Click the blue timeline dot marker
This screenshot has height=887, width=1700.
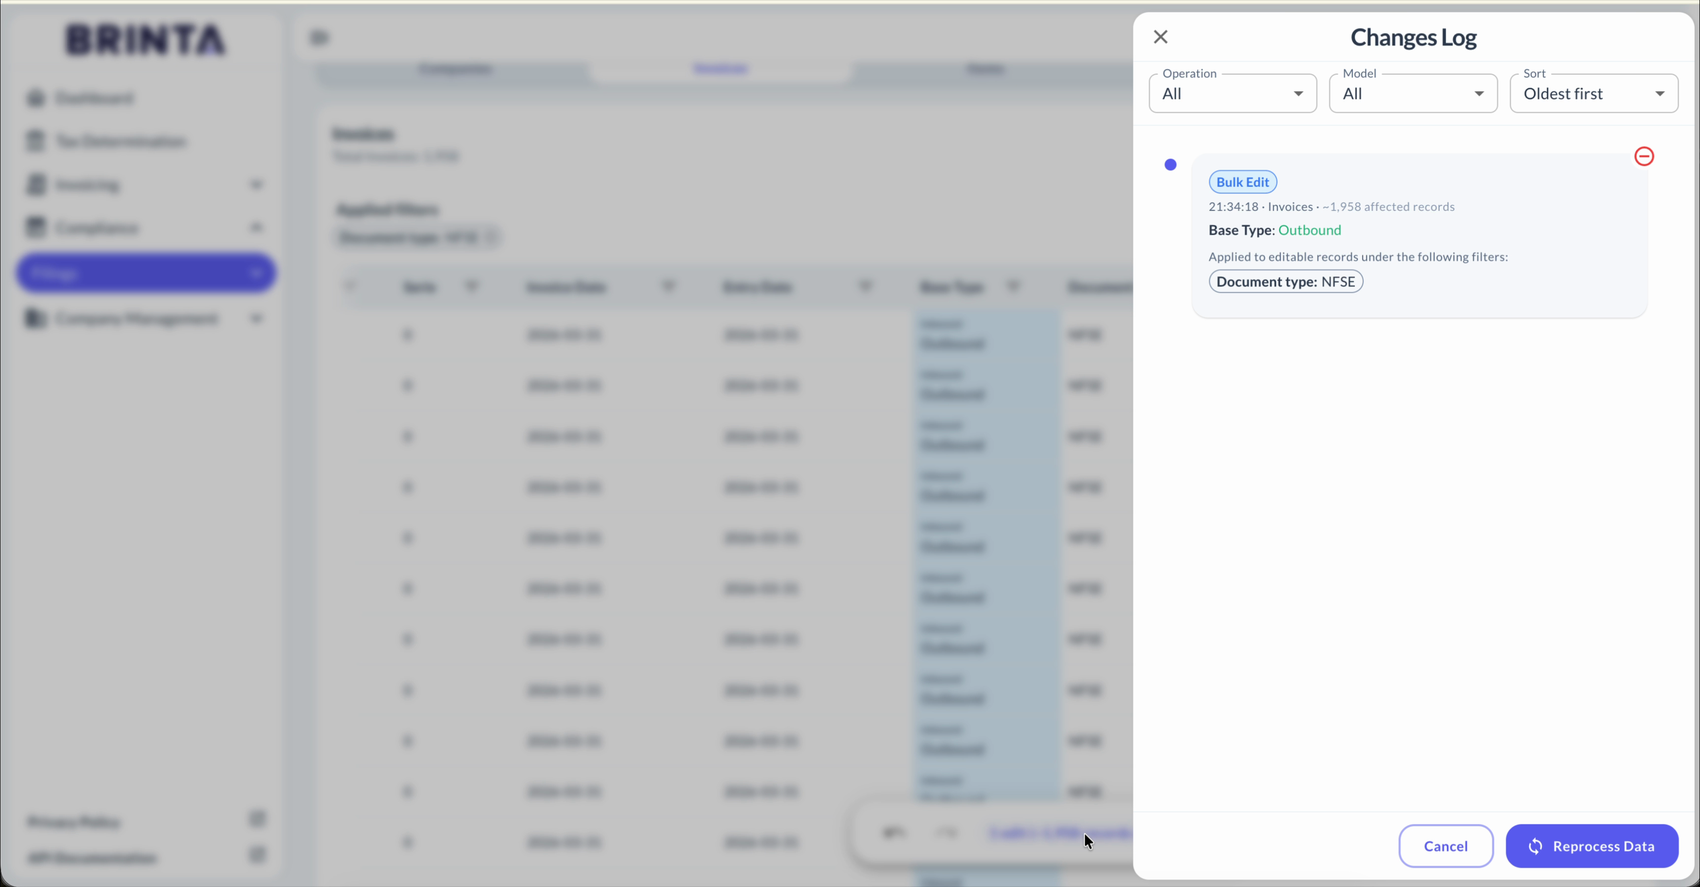1170,165
